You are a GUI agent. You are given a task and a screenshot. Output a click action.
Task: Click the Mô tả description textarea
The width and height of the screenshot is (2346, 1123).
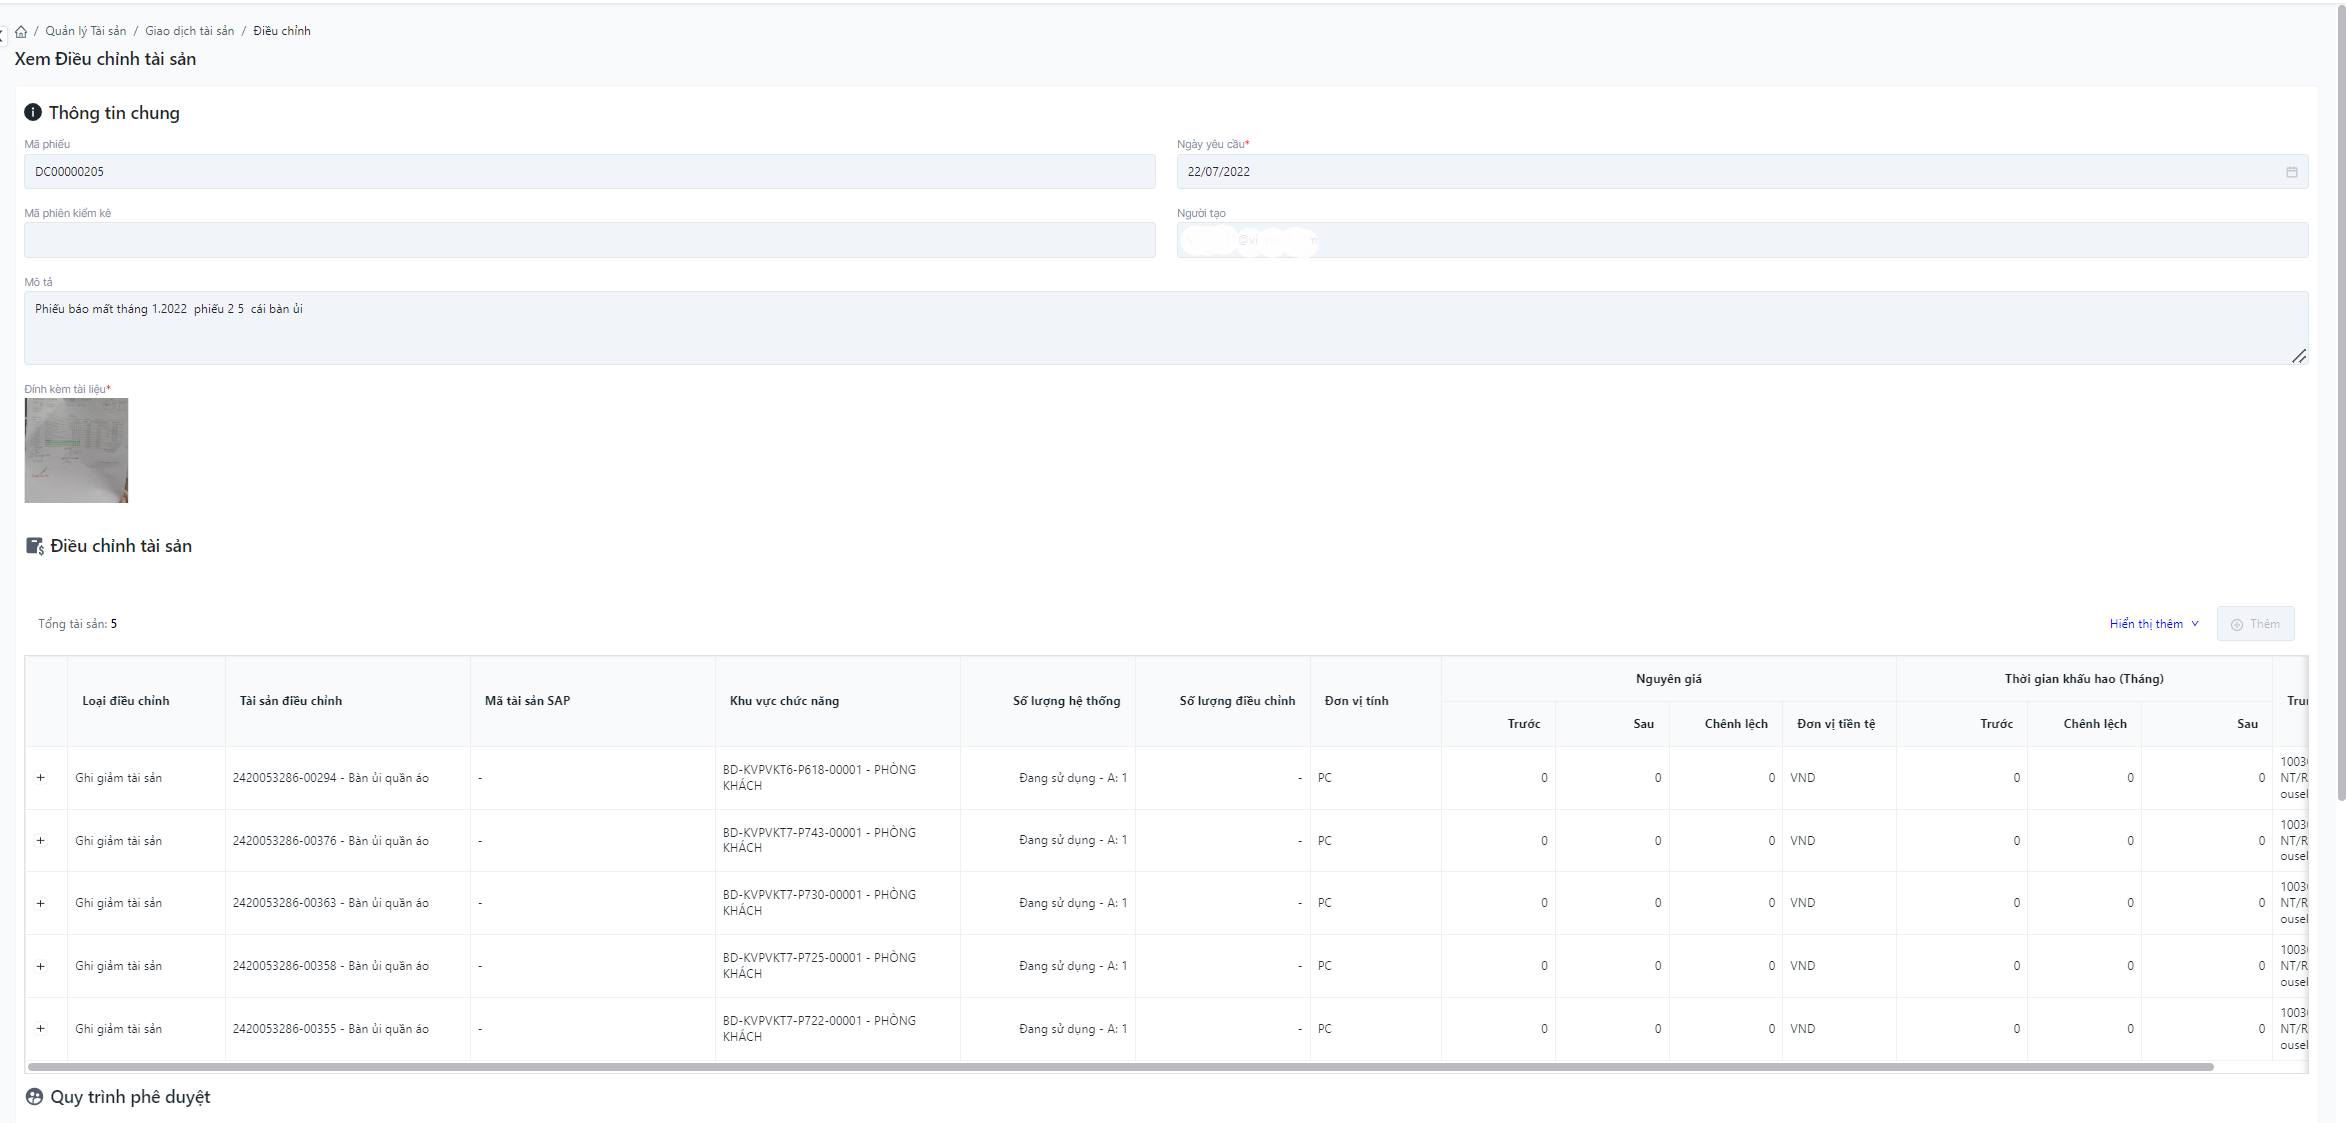1165,327
